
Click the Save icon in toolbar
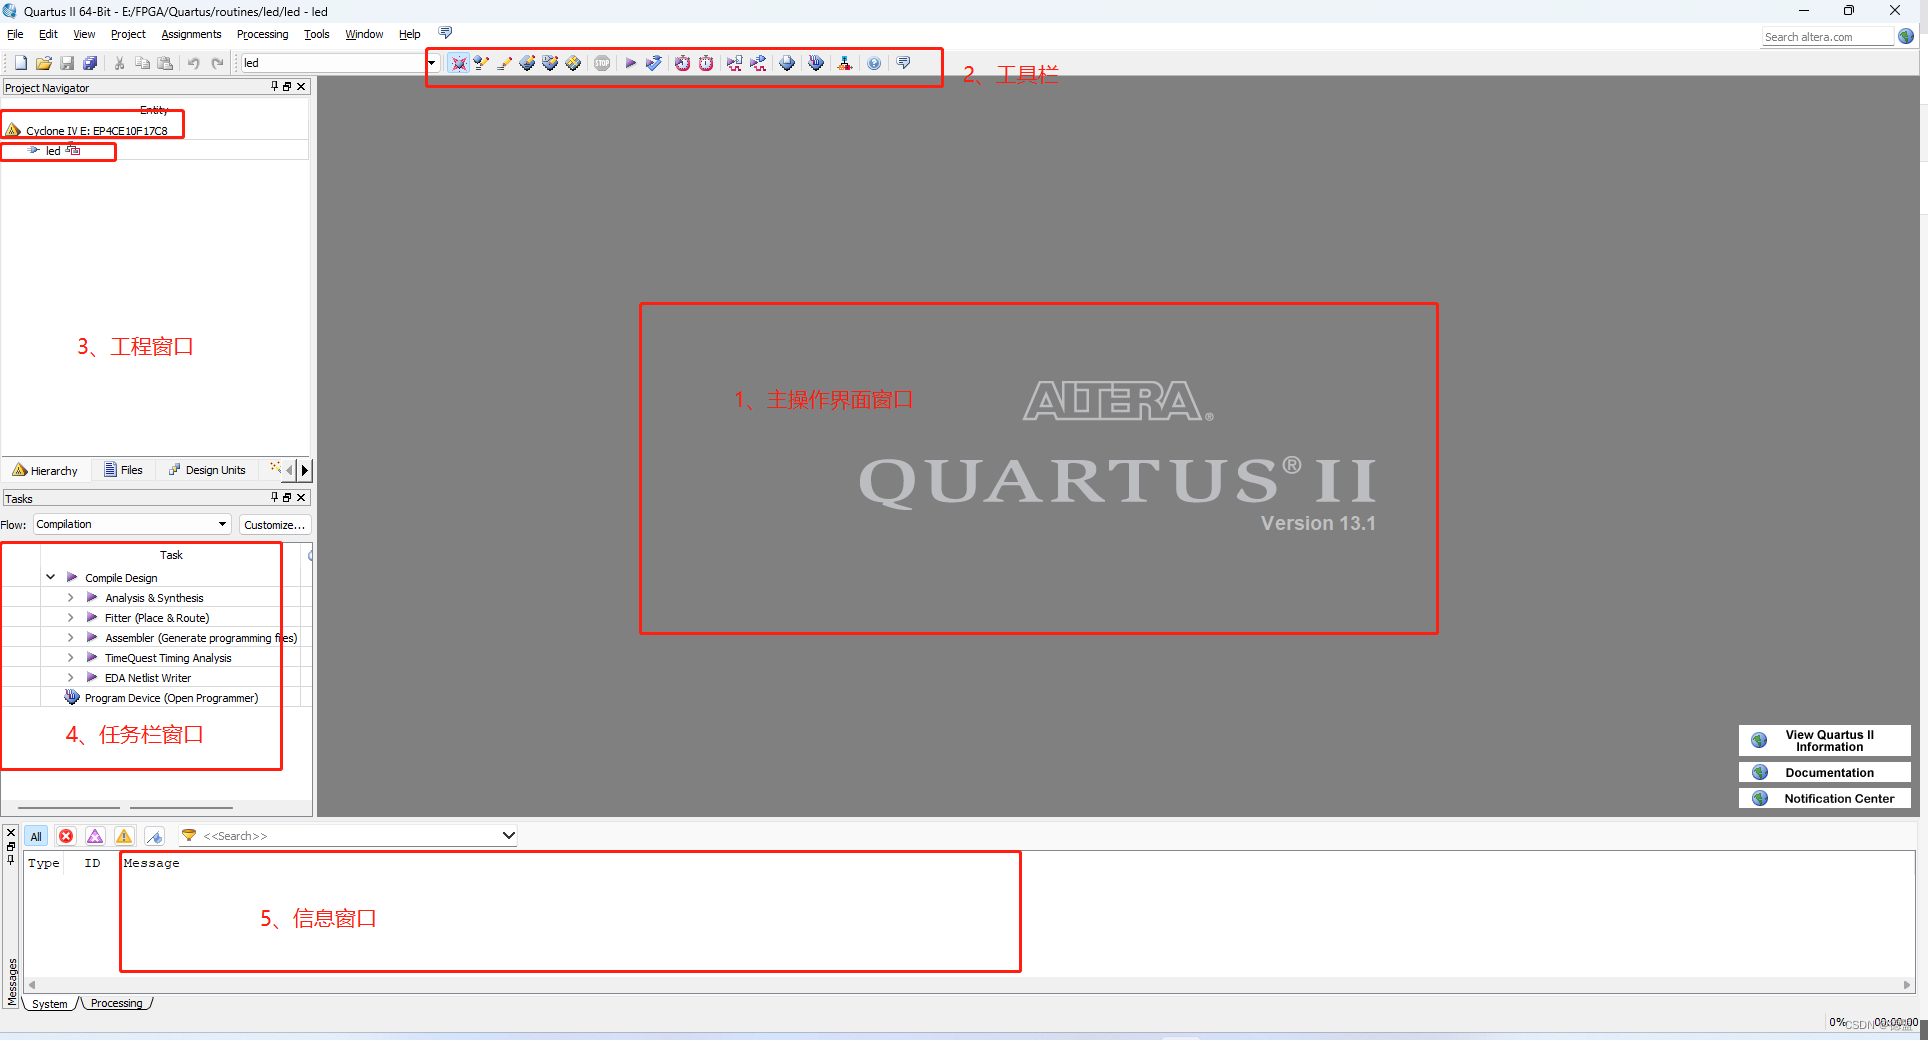pos(67,63)
